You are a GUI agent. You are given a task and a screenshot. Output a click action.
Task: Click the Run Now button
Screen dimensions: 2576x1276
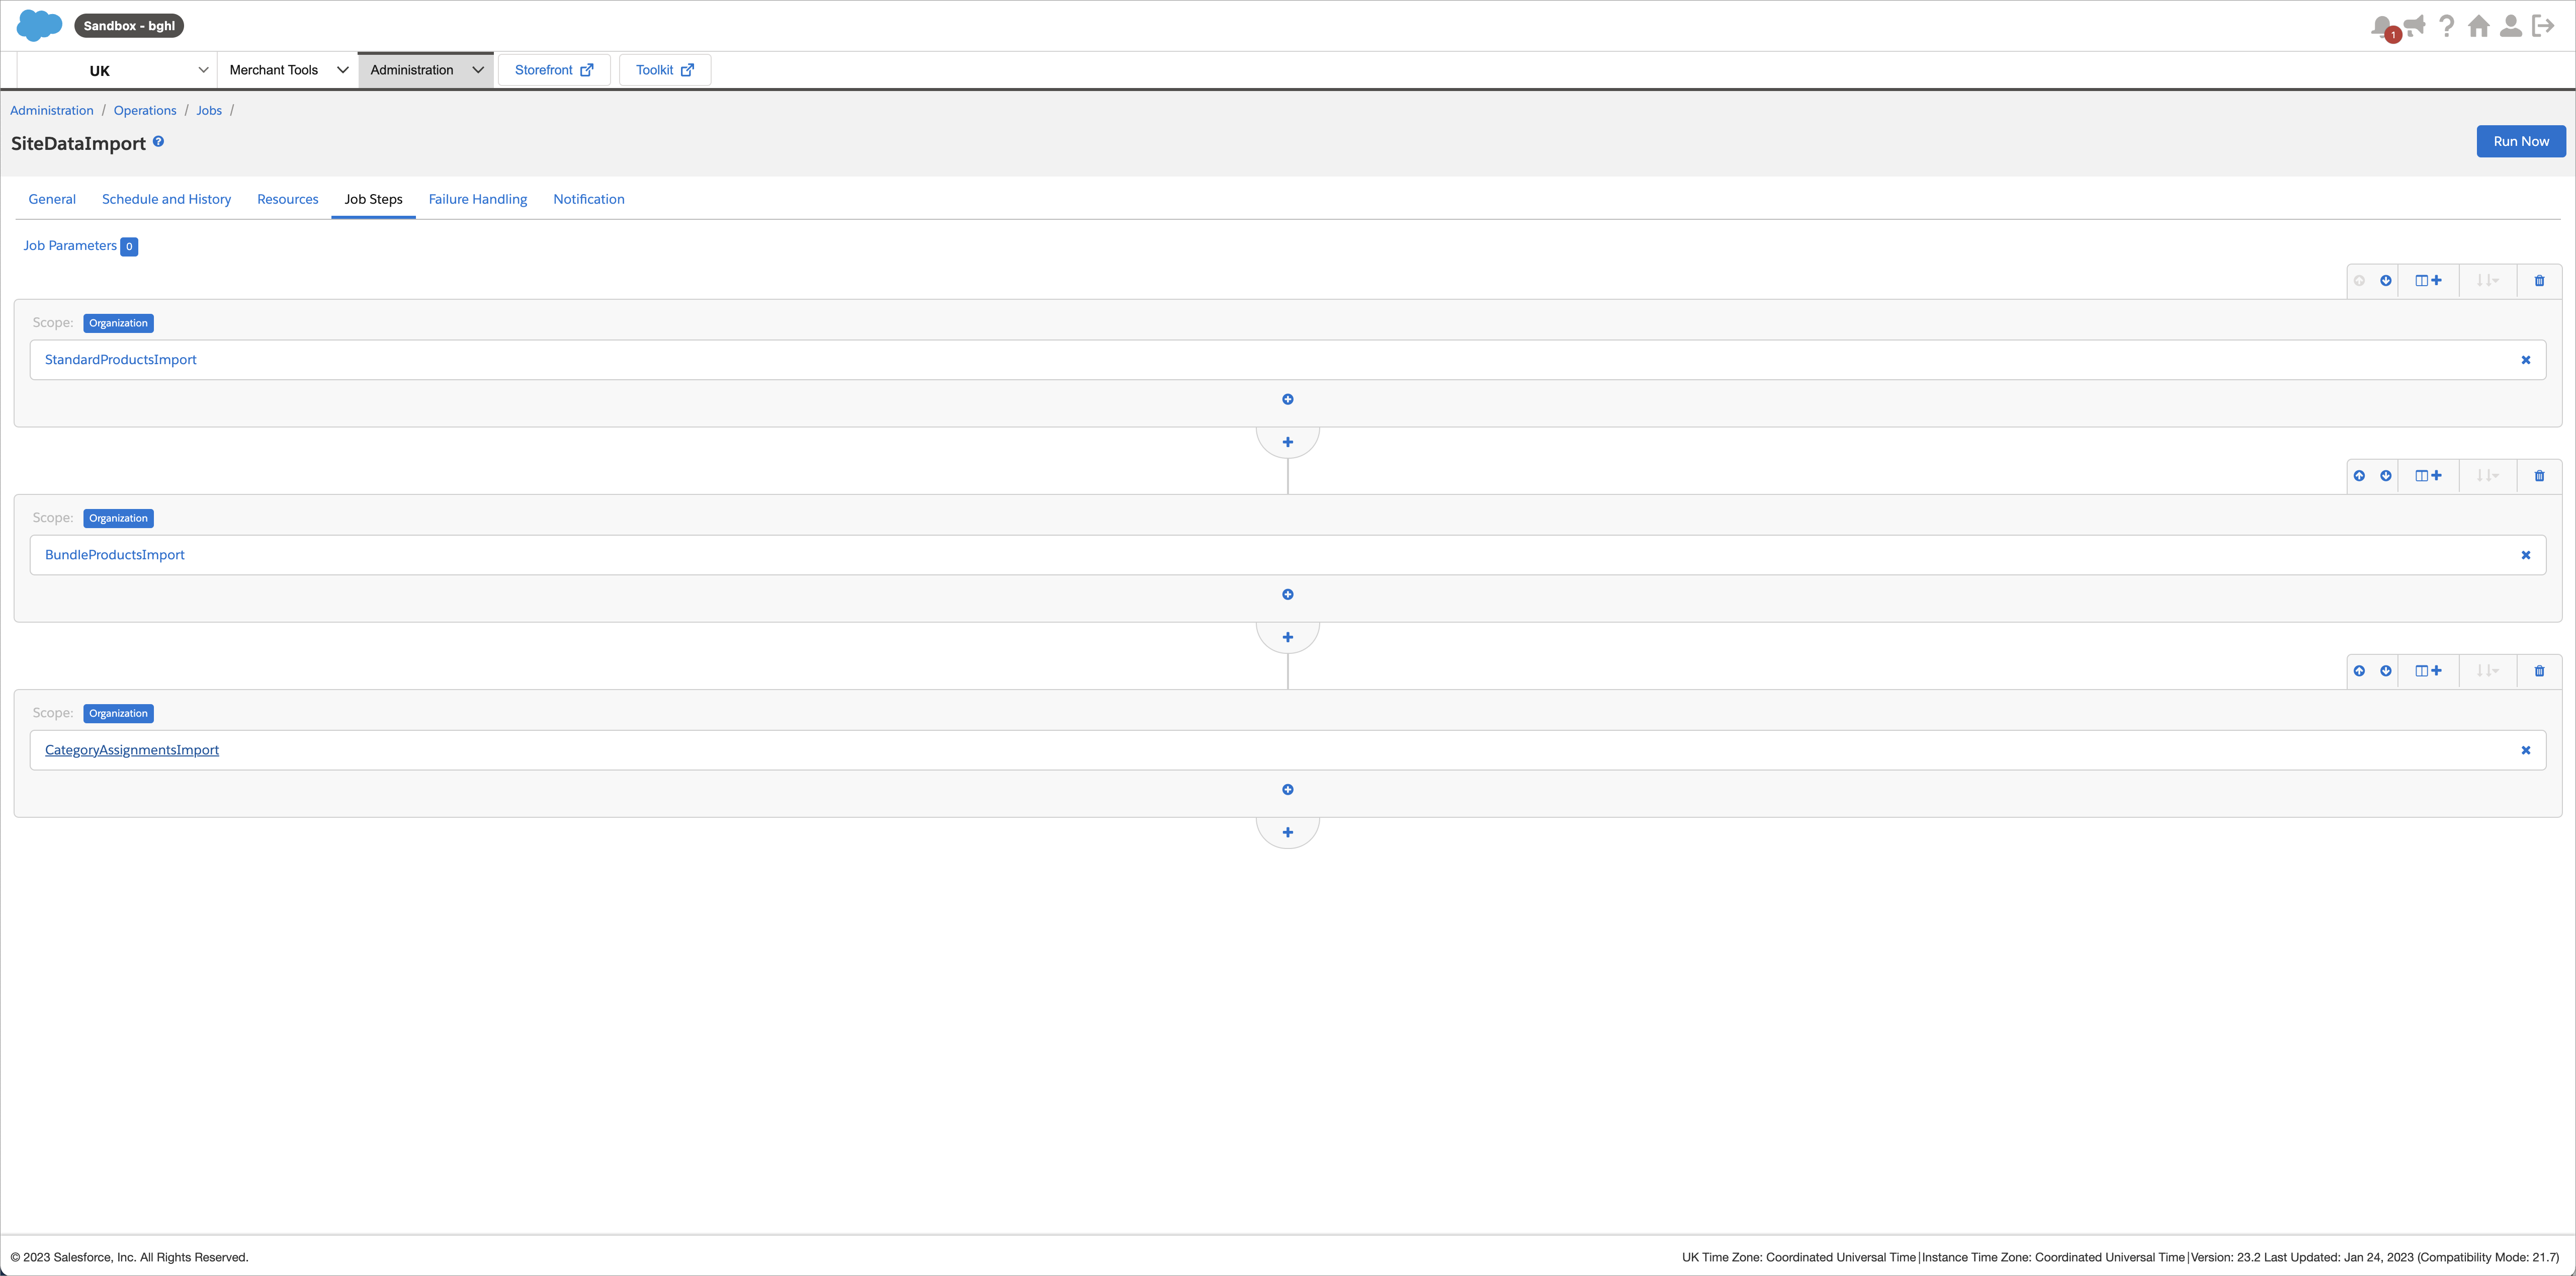(2521, 141)
